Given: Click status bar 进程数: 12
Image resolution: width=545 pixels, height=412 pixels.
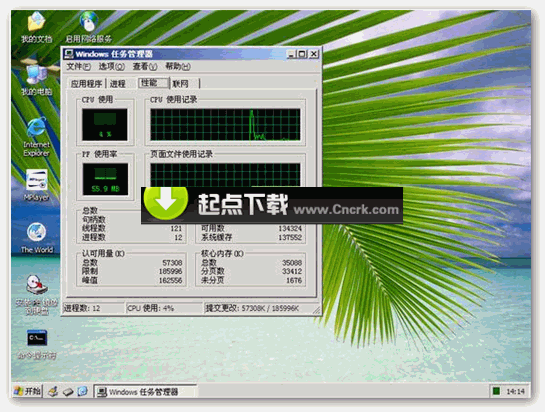Looking at the screenshot, I should tap(93, 308).
